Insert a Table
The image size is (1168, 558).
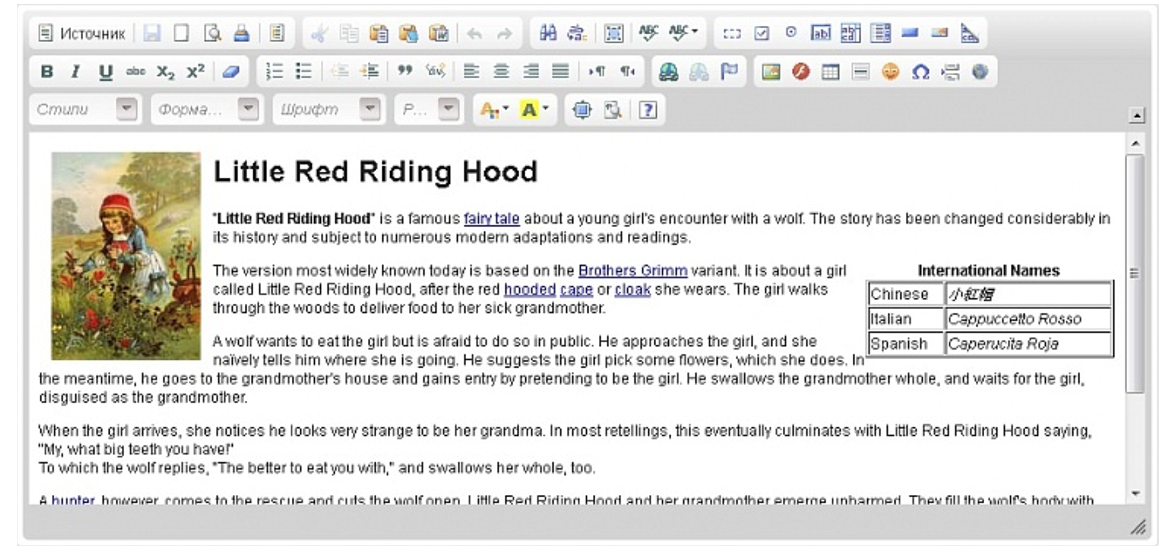tap(831, 72)
